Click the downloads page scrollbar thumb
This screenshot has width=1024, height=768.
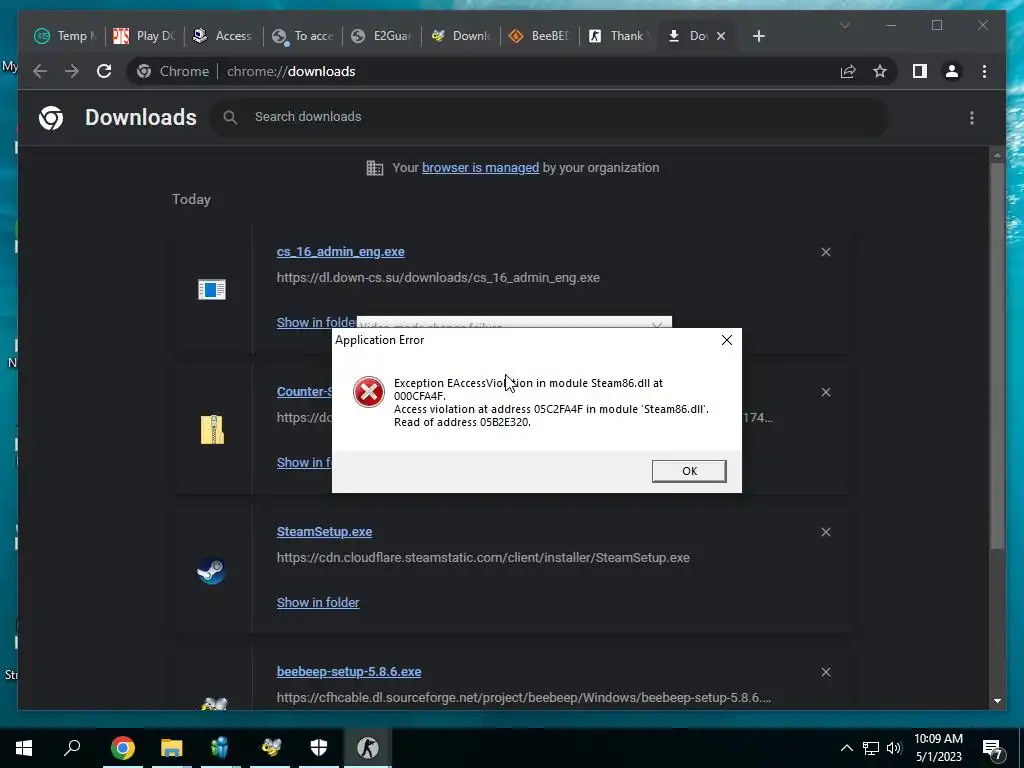click(x=997, y=356)
